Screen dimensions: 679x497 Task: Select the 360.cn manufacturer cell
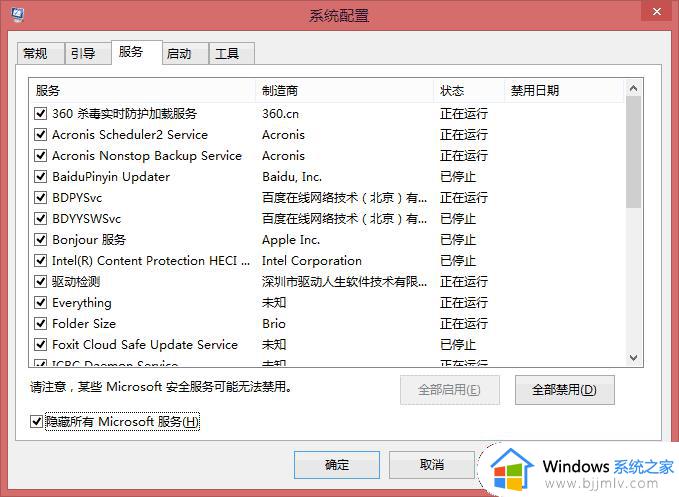coord(280,114)
